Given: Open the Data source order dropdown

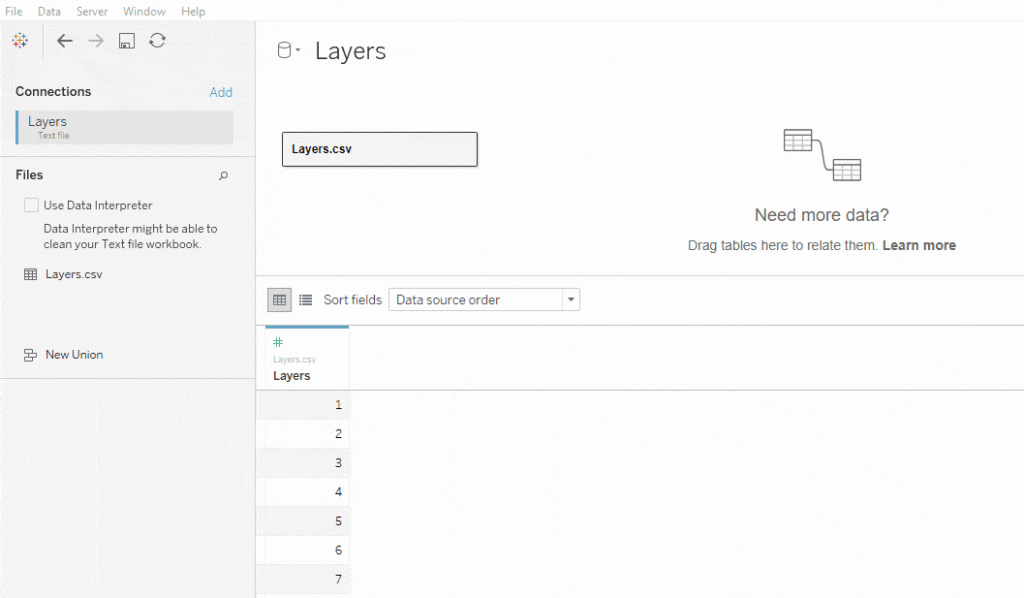Looking at the screenshot, I should pyautogui.click(x=569, y=299).
